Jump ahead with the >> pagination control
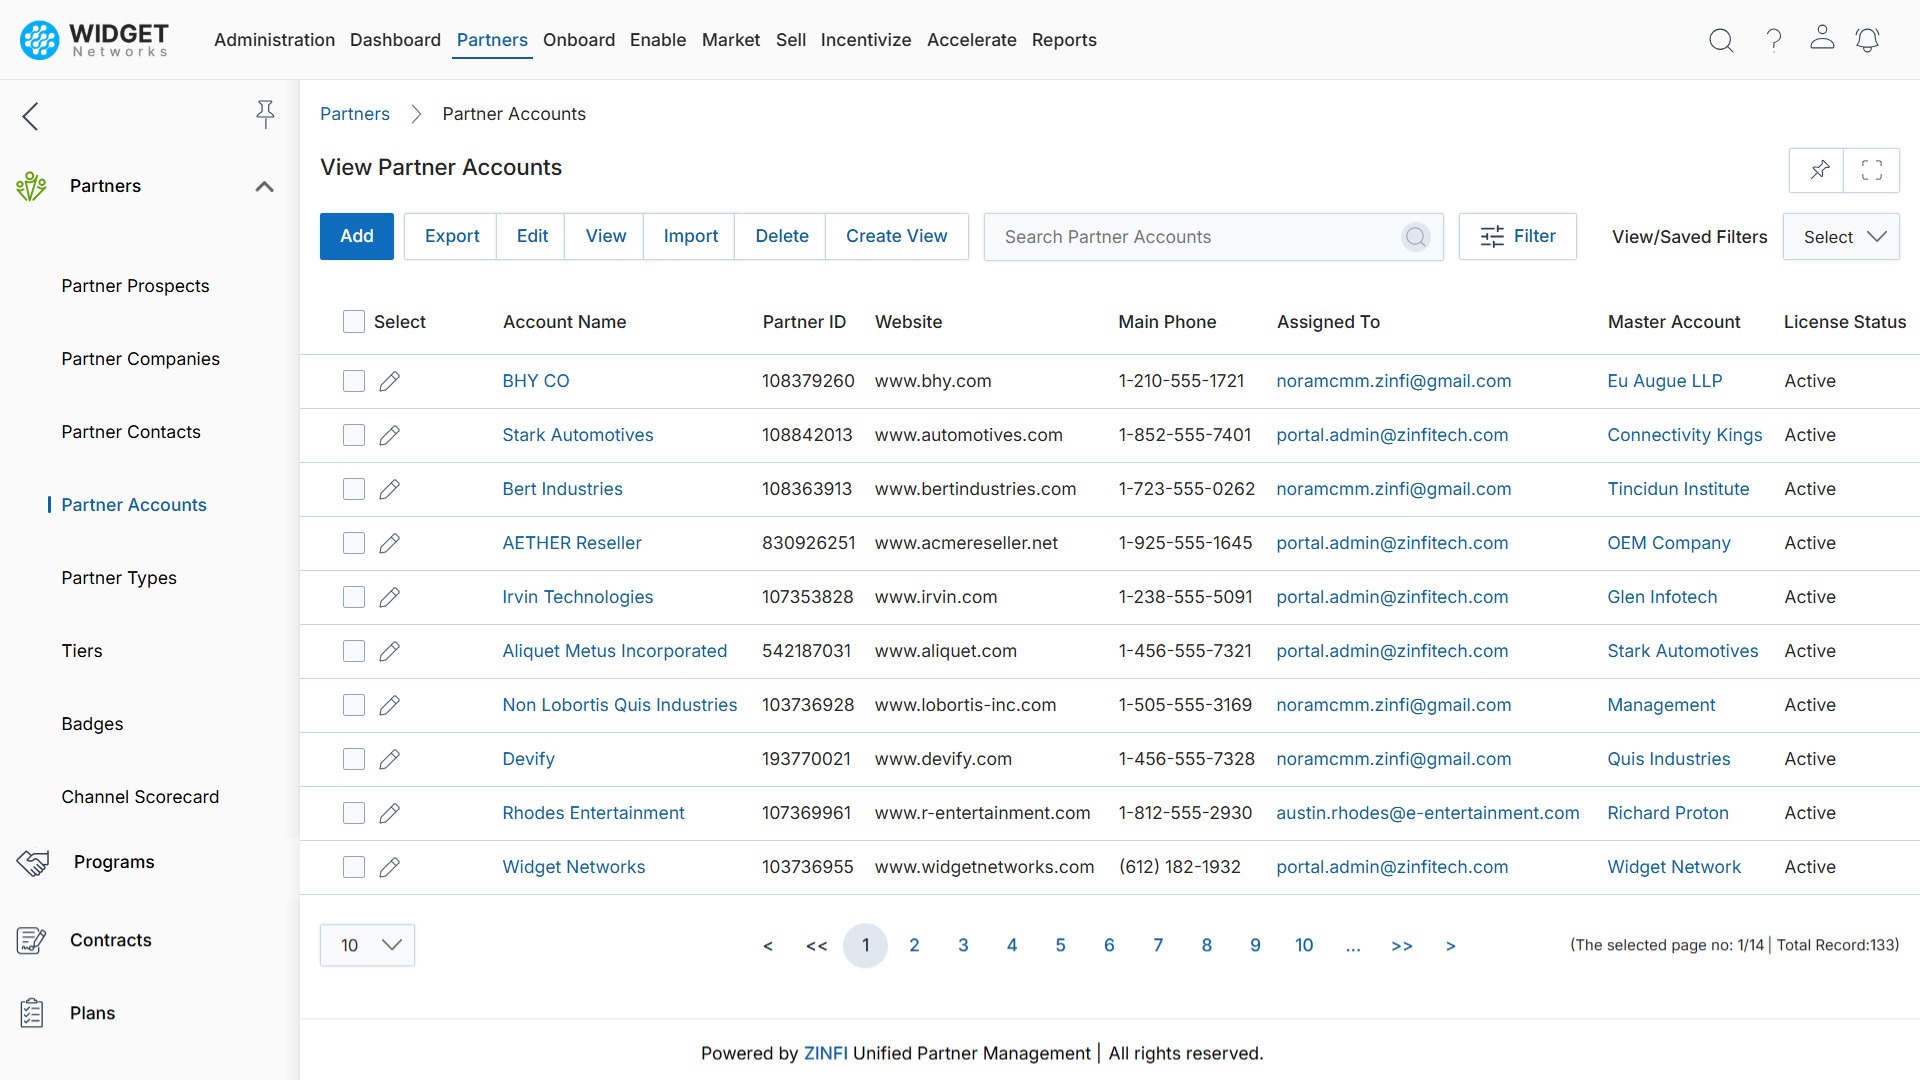 [1402, 946]
